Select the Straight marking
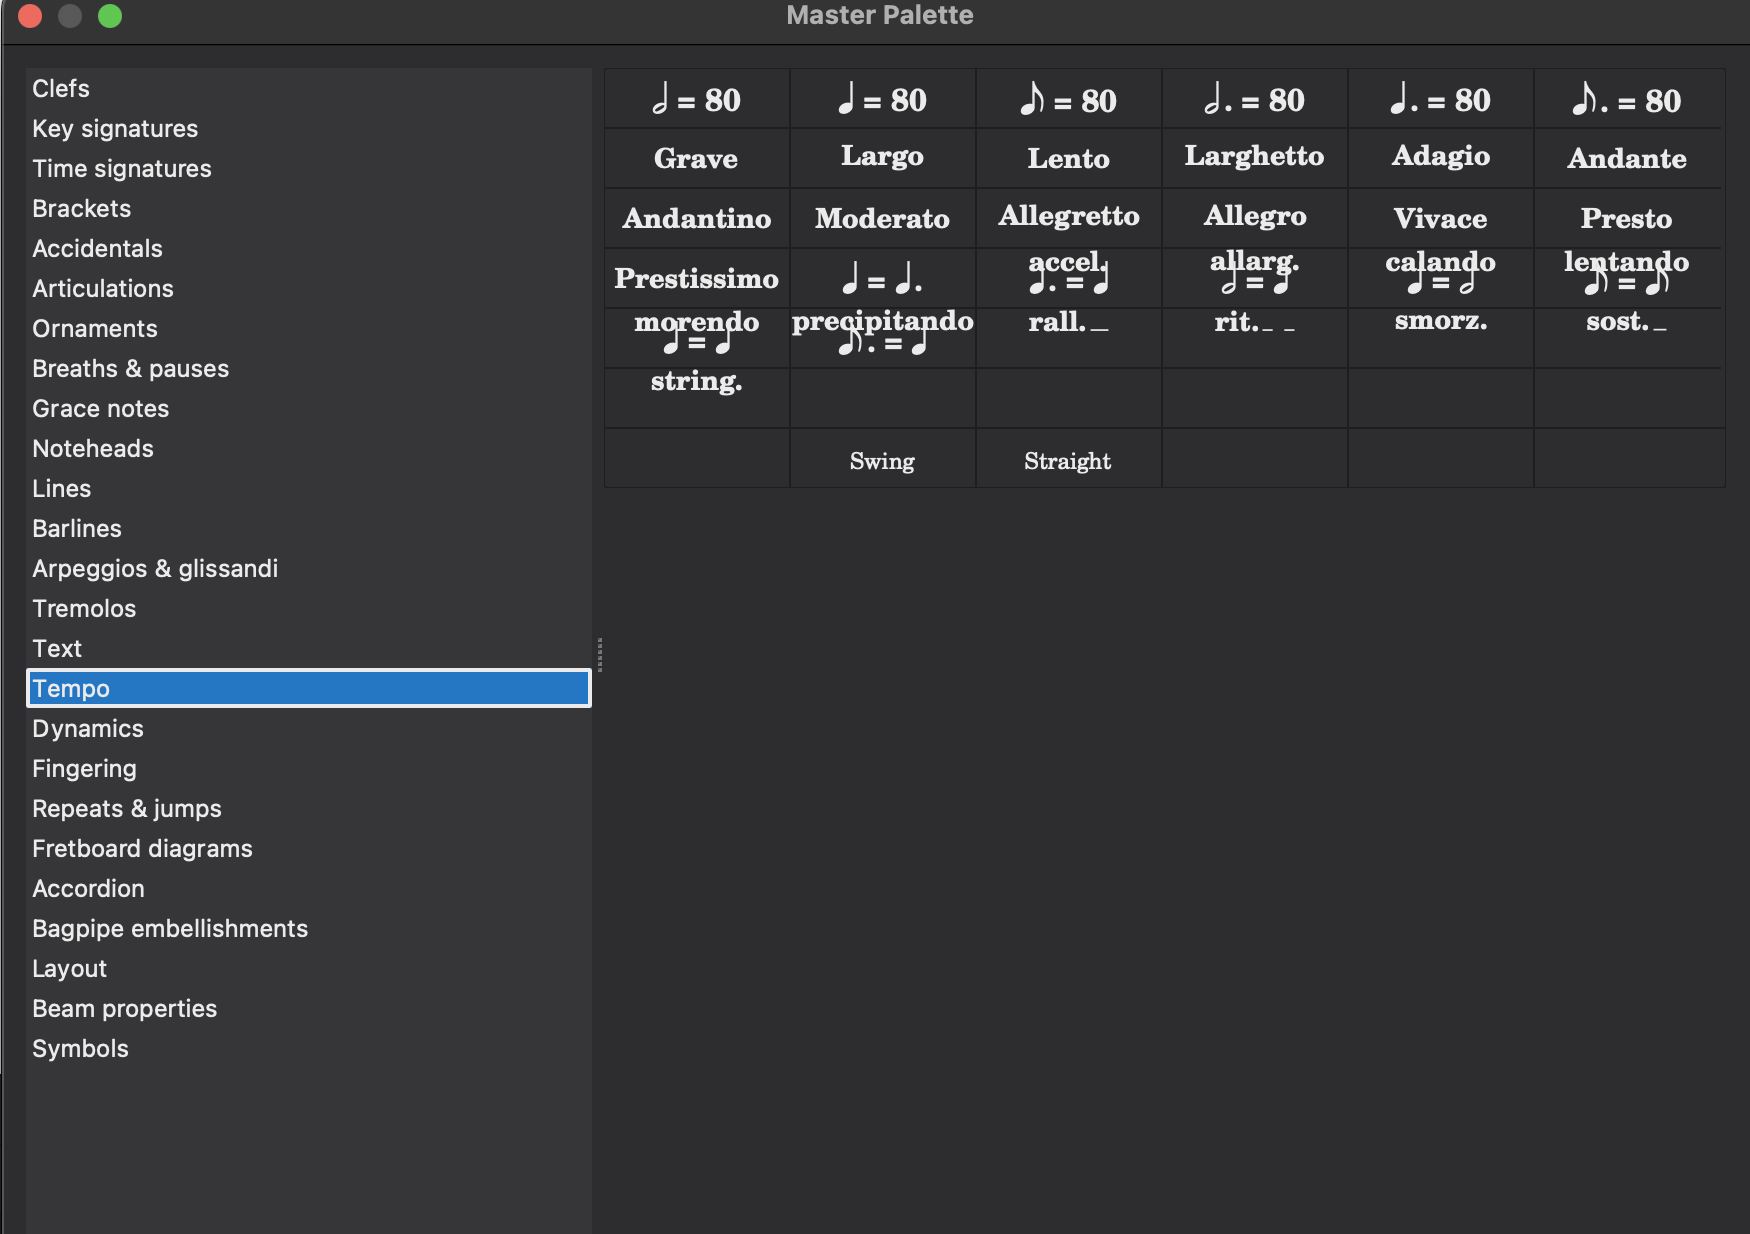Screen dimensions: 1750x1234 pos(1068,460)
